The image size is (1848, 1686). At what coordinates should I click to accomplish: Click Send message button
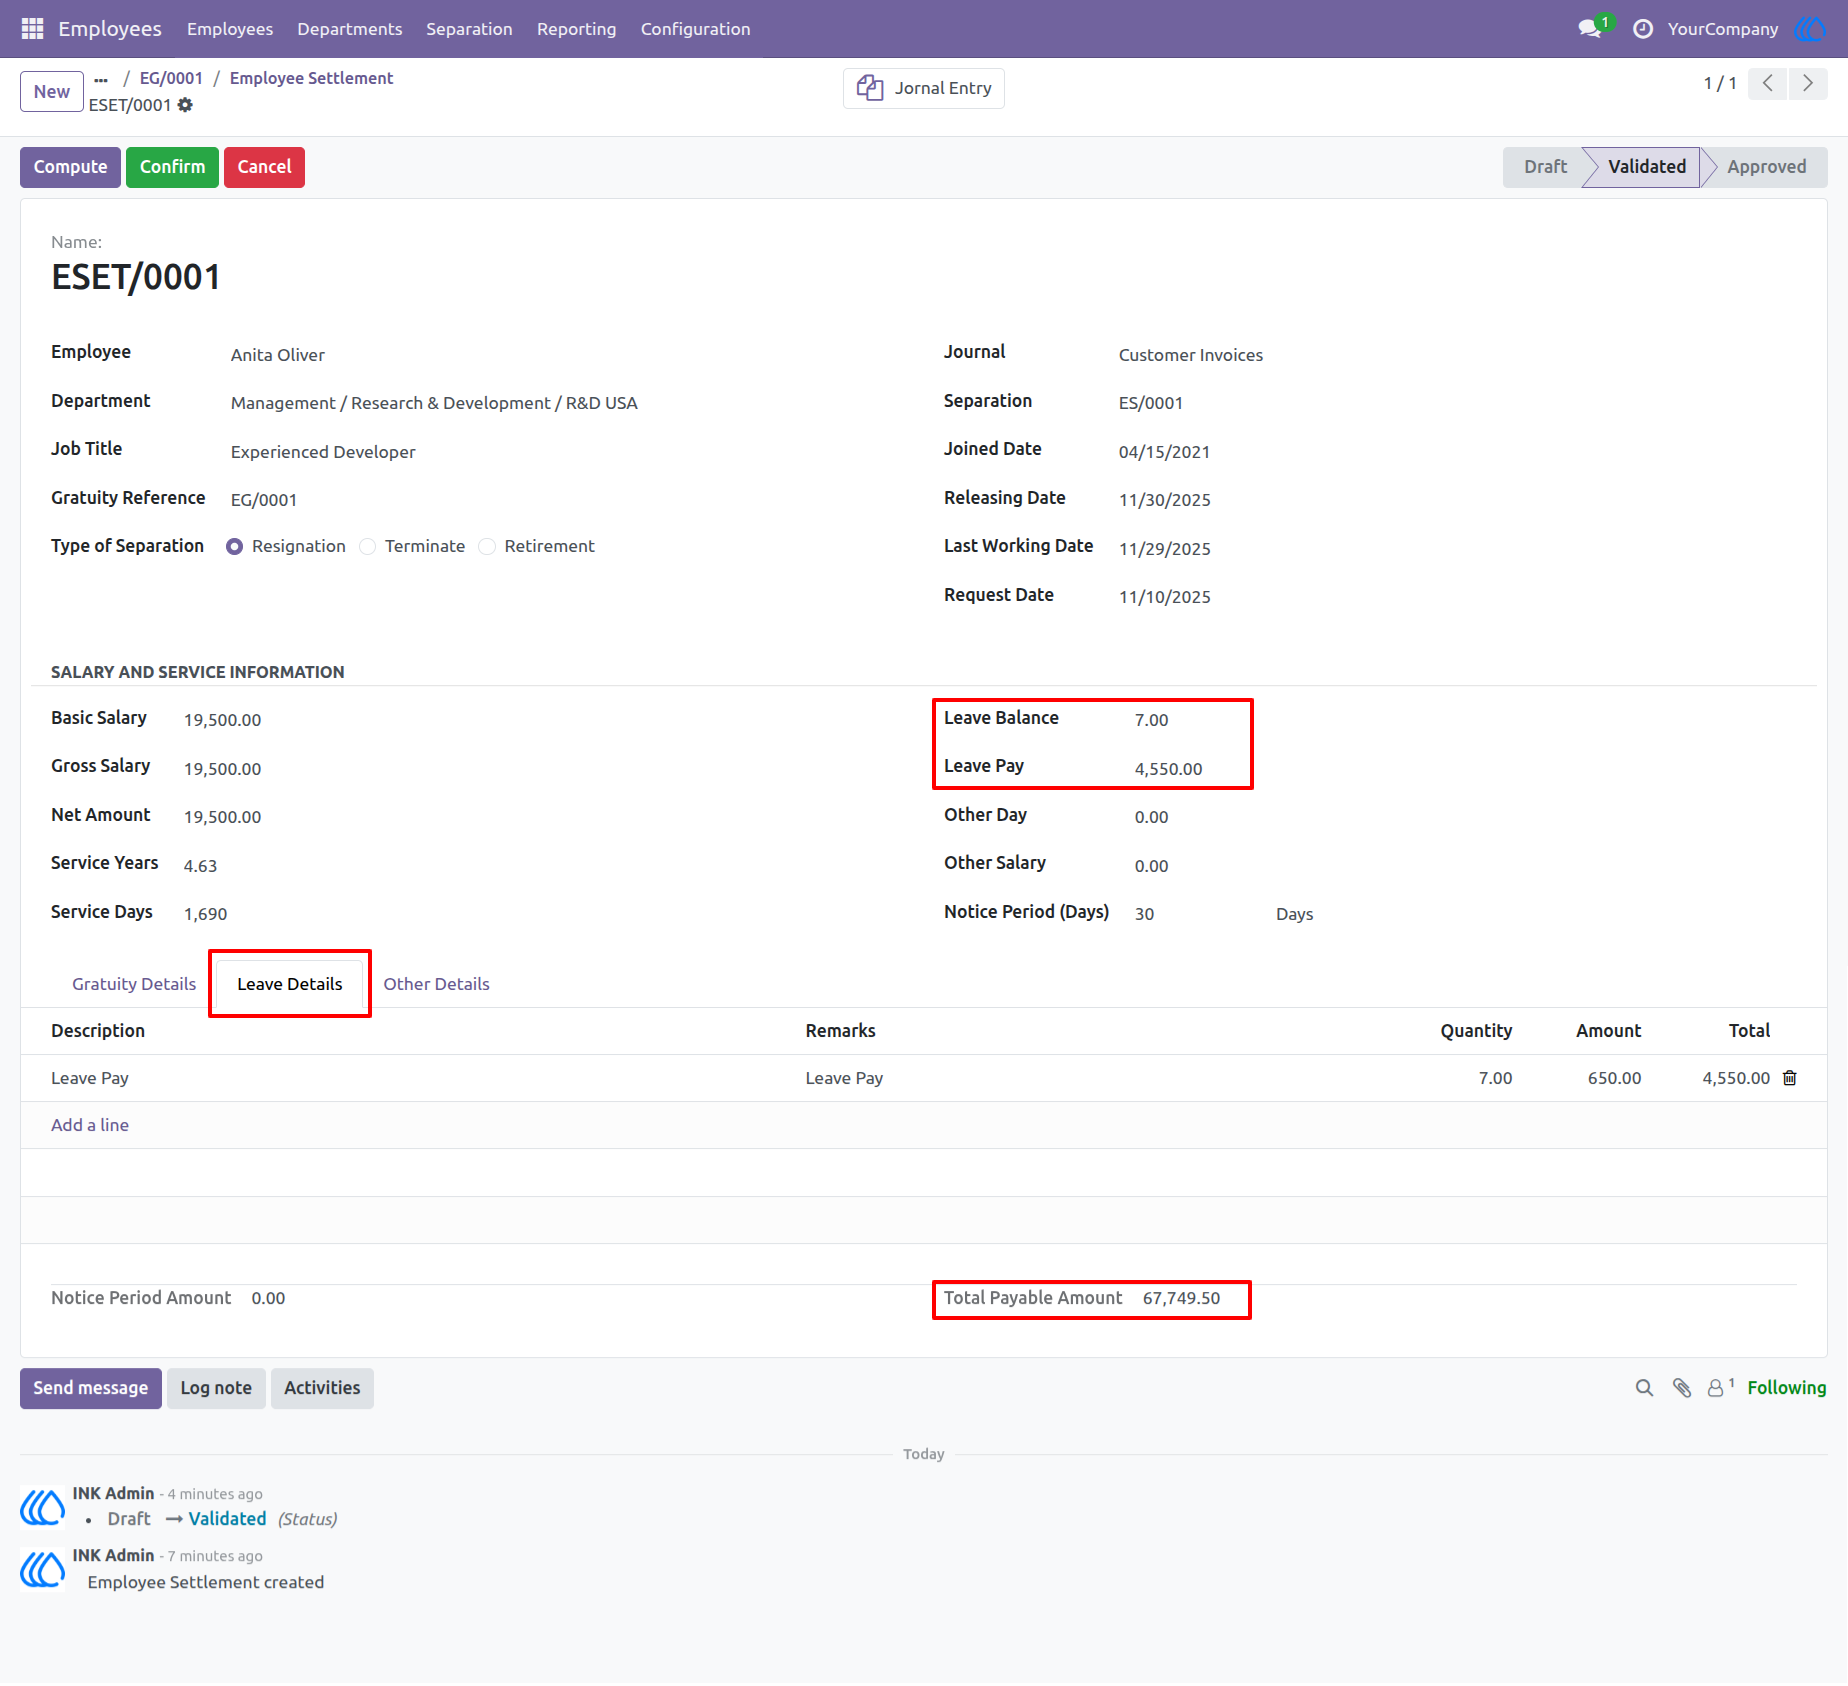[x=91, y=1388]
